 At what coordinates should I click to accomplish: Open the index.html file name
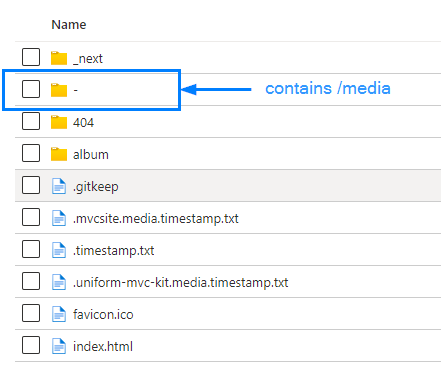click(x=103, y=346)
